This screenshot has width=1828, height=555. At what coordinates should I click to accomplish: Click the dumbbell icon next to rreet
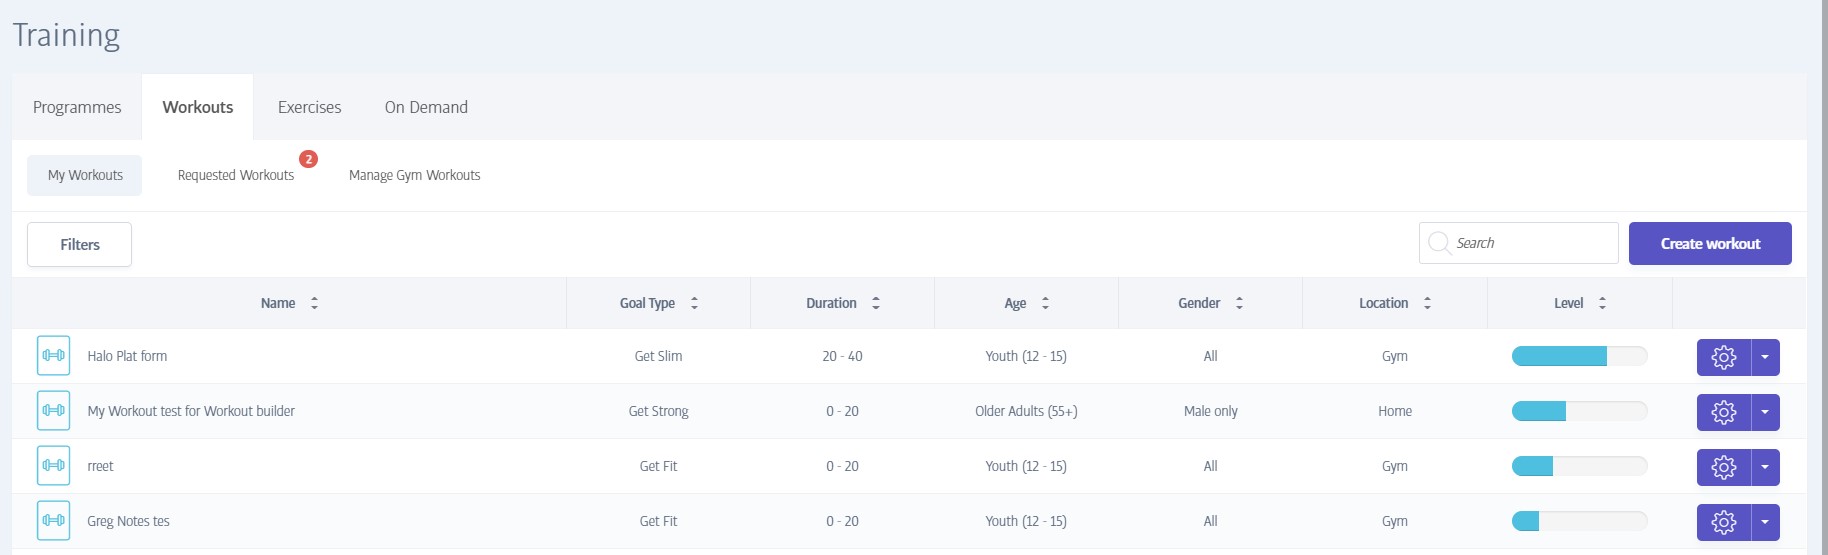(x=54, y=466)
